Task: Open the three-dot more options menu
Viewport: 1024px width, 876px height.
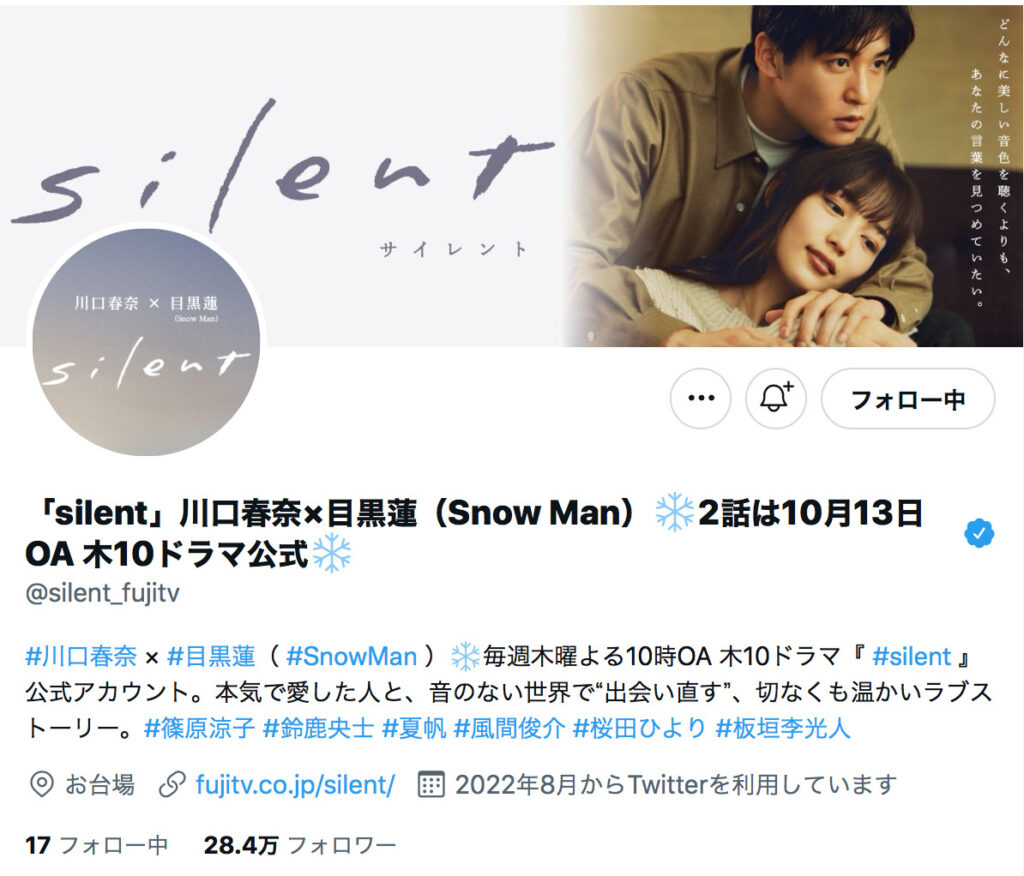Action: (x=700, y=398)
